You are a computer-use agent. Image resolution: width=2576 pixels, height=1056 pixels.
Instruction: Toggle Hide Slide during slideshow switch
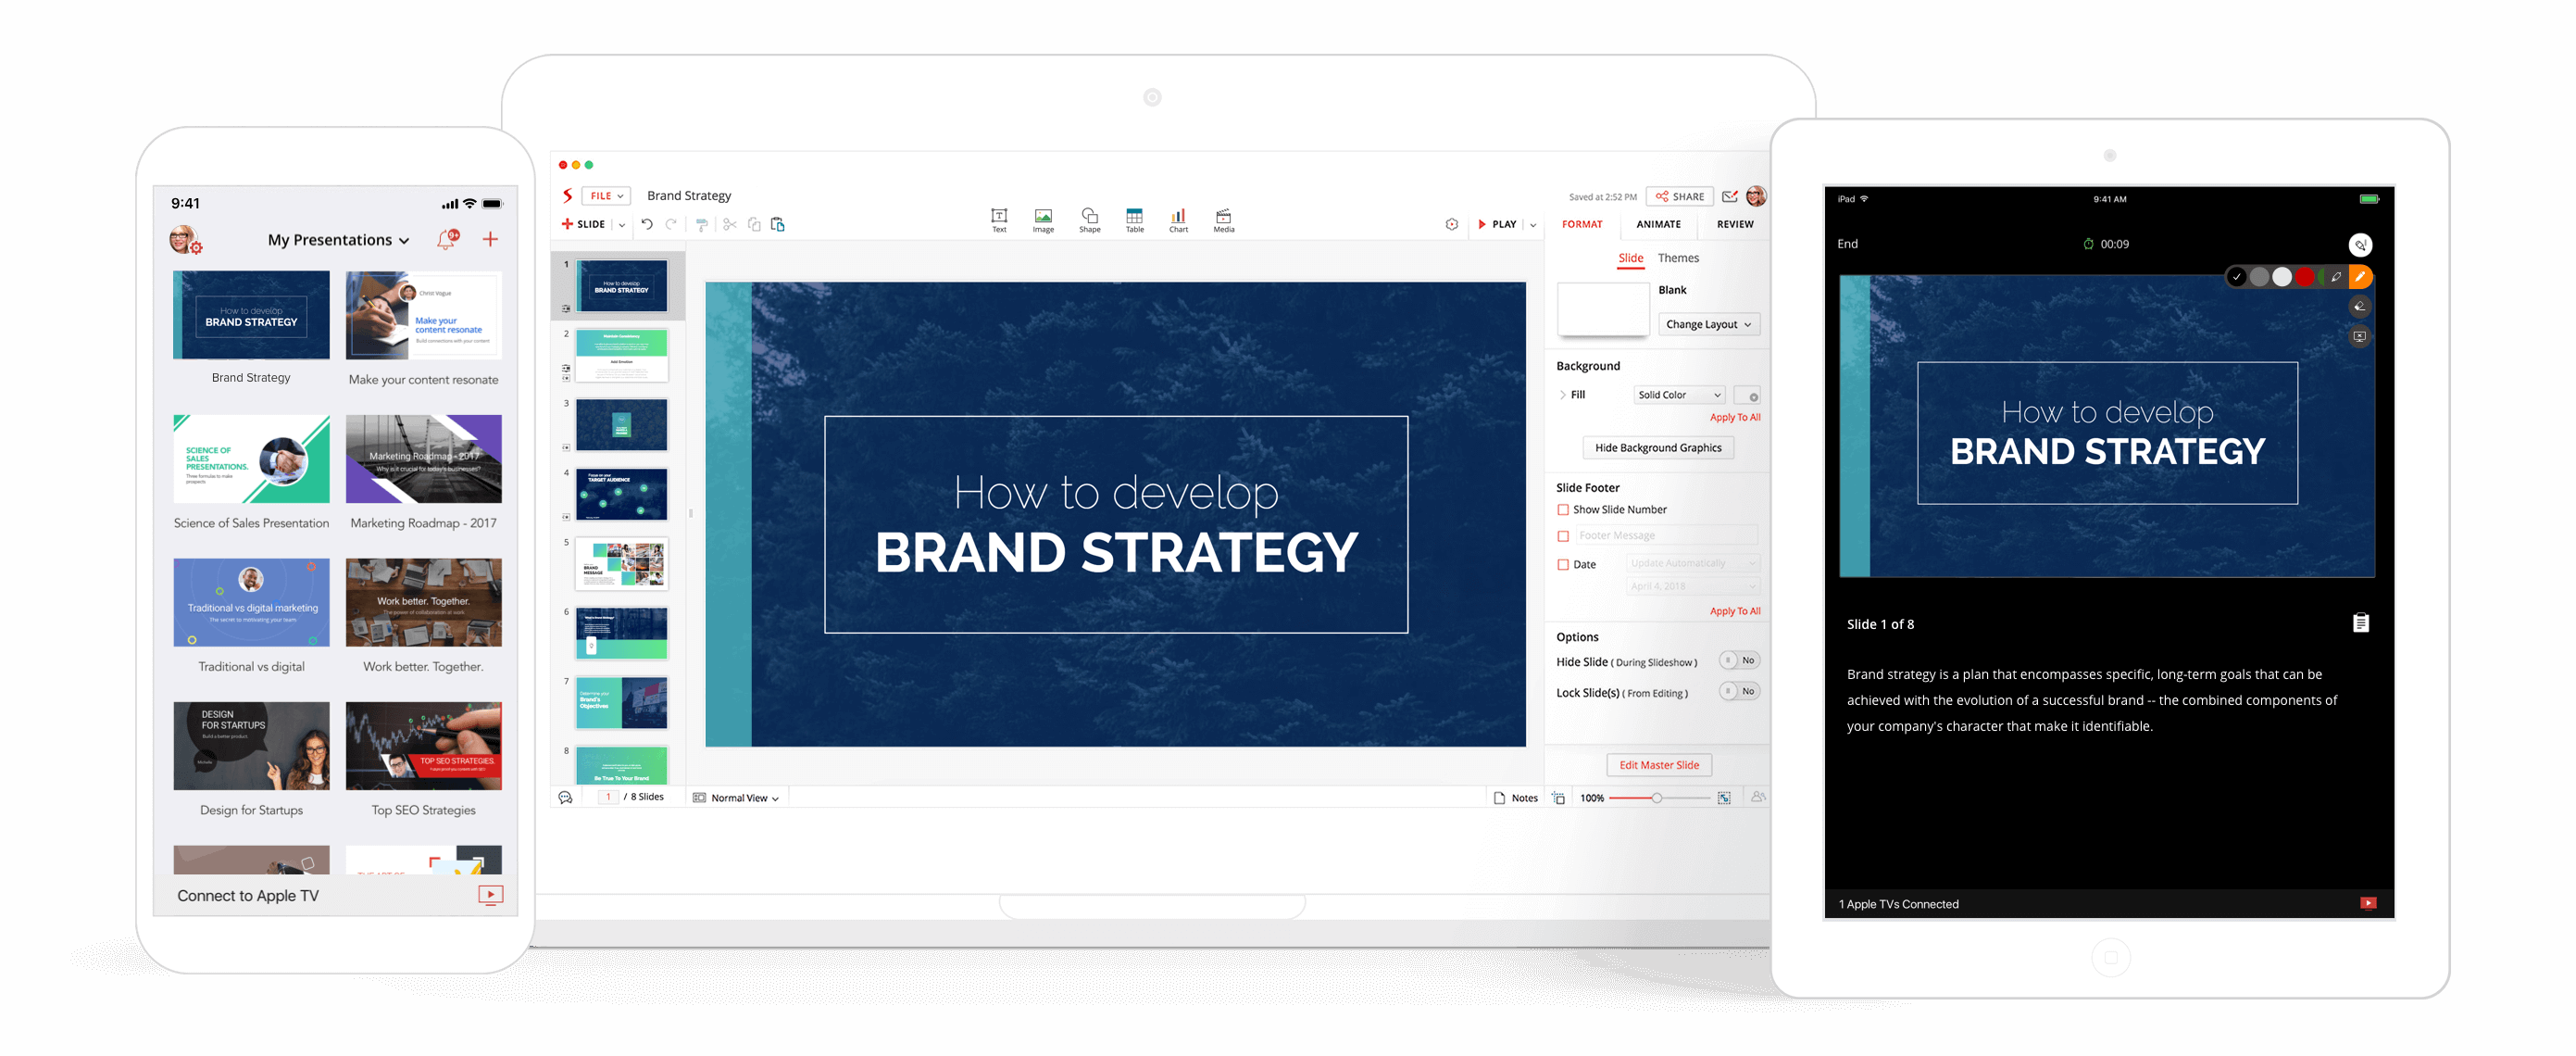tap(1739, 661)
